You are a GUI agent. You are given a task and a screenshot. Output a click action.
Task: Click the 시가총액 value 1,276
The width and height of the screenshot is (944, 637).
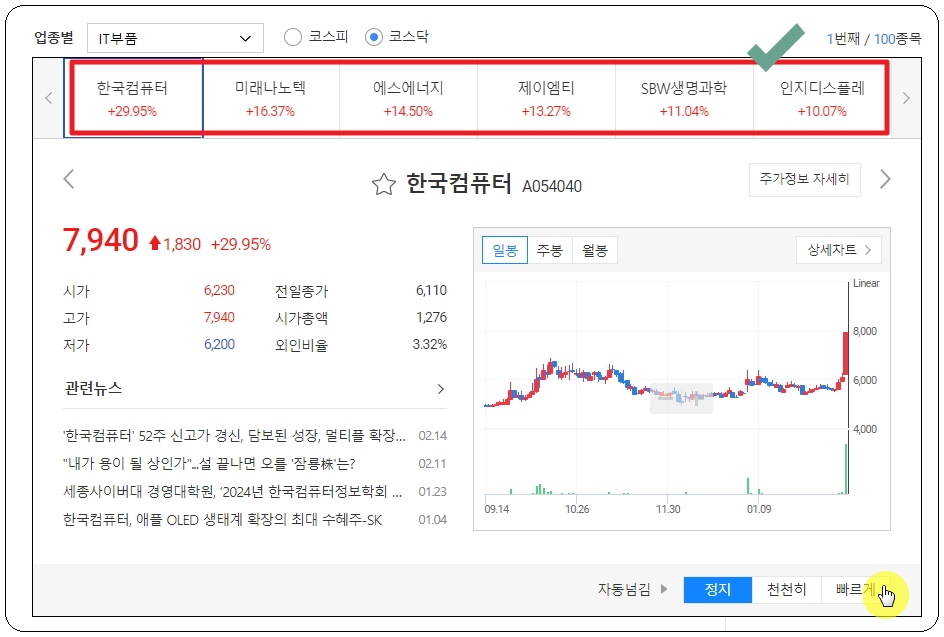(432, 317)
